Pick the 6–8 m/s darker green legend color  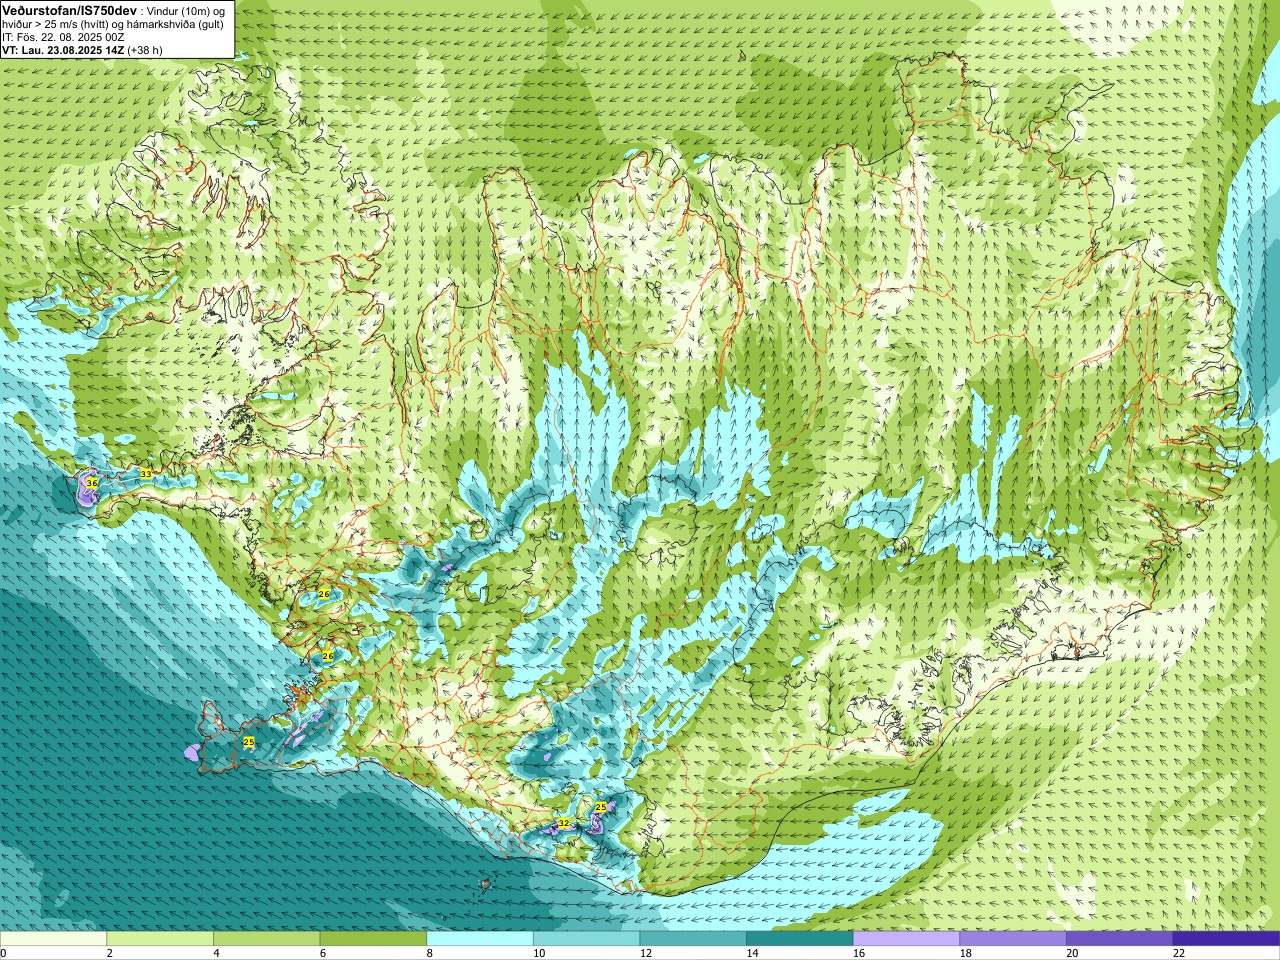(373, 939)
